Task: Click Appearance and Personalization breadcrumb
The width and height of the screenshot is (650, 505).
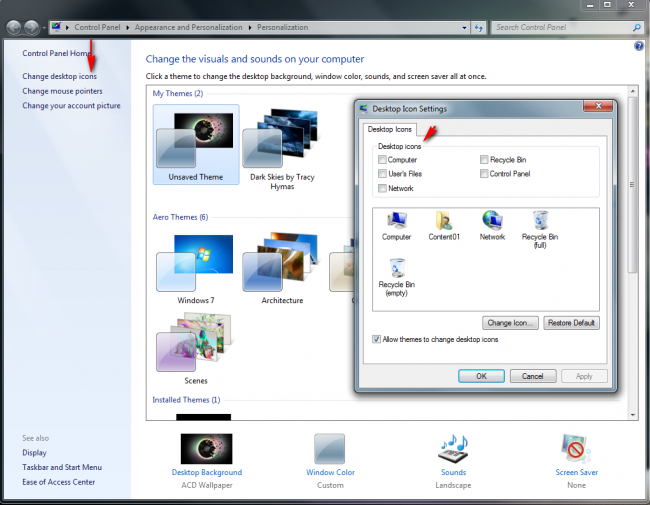Action: click(189, 27)
